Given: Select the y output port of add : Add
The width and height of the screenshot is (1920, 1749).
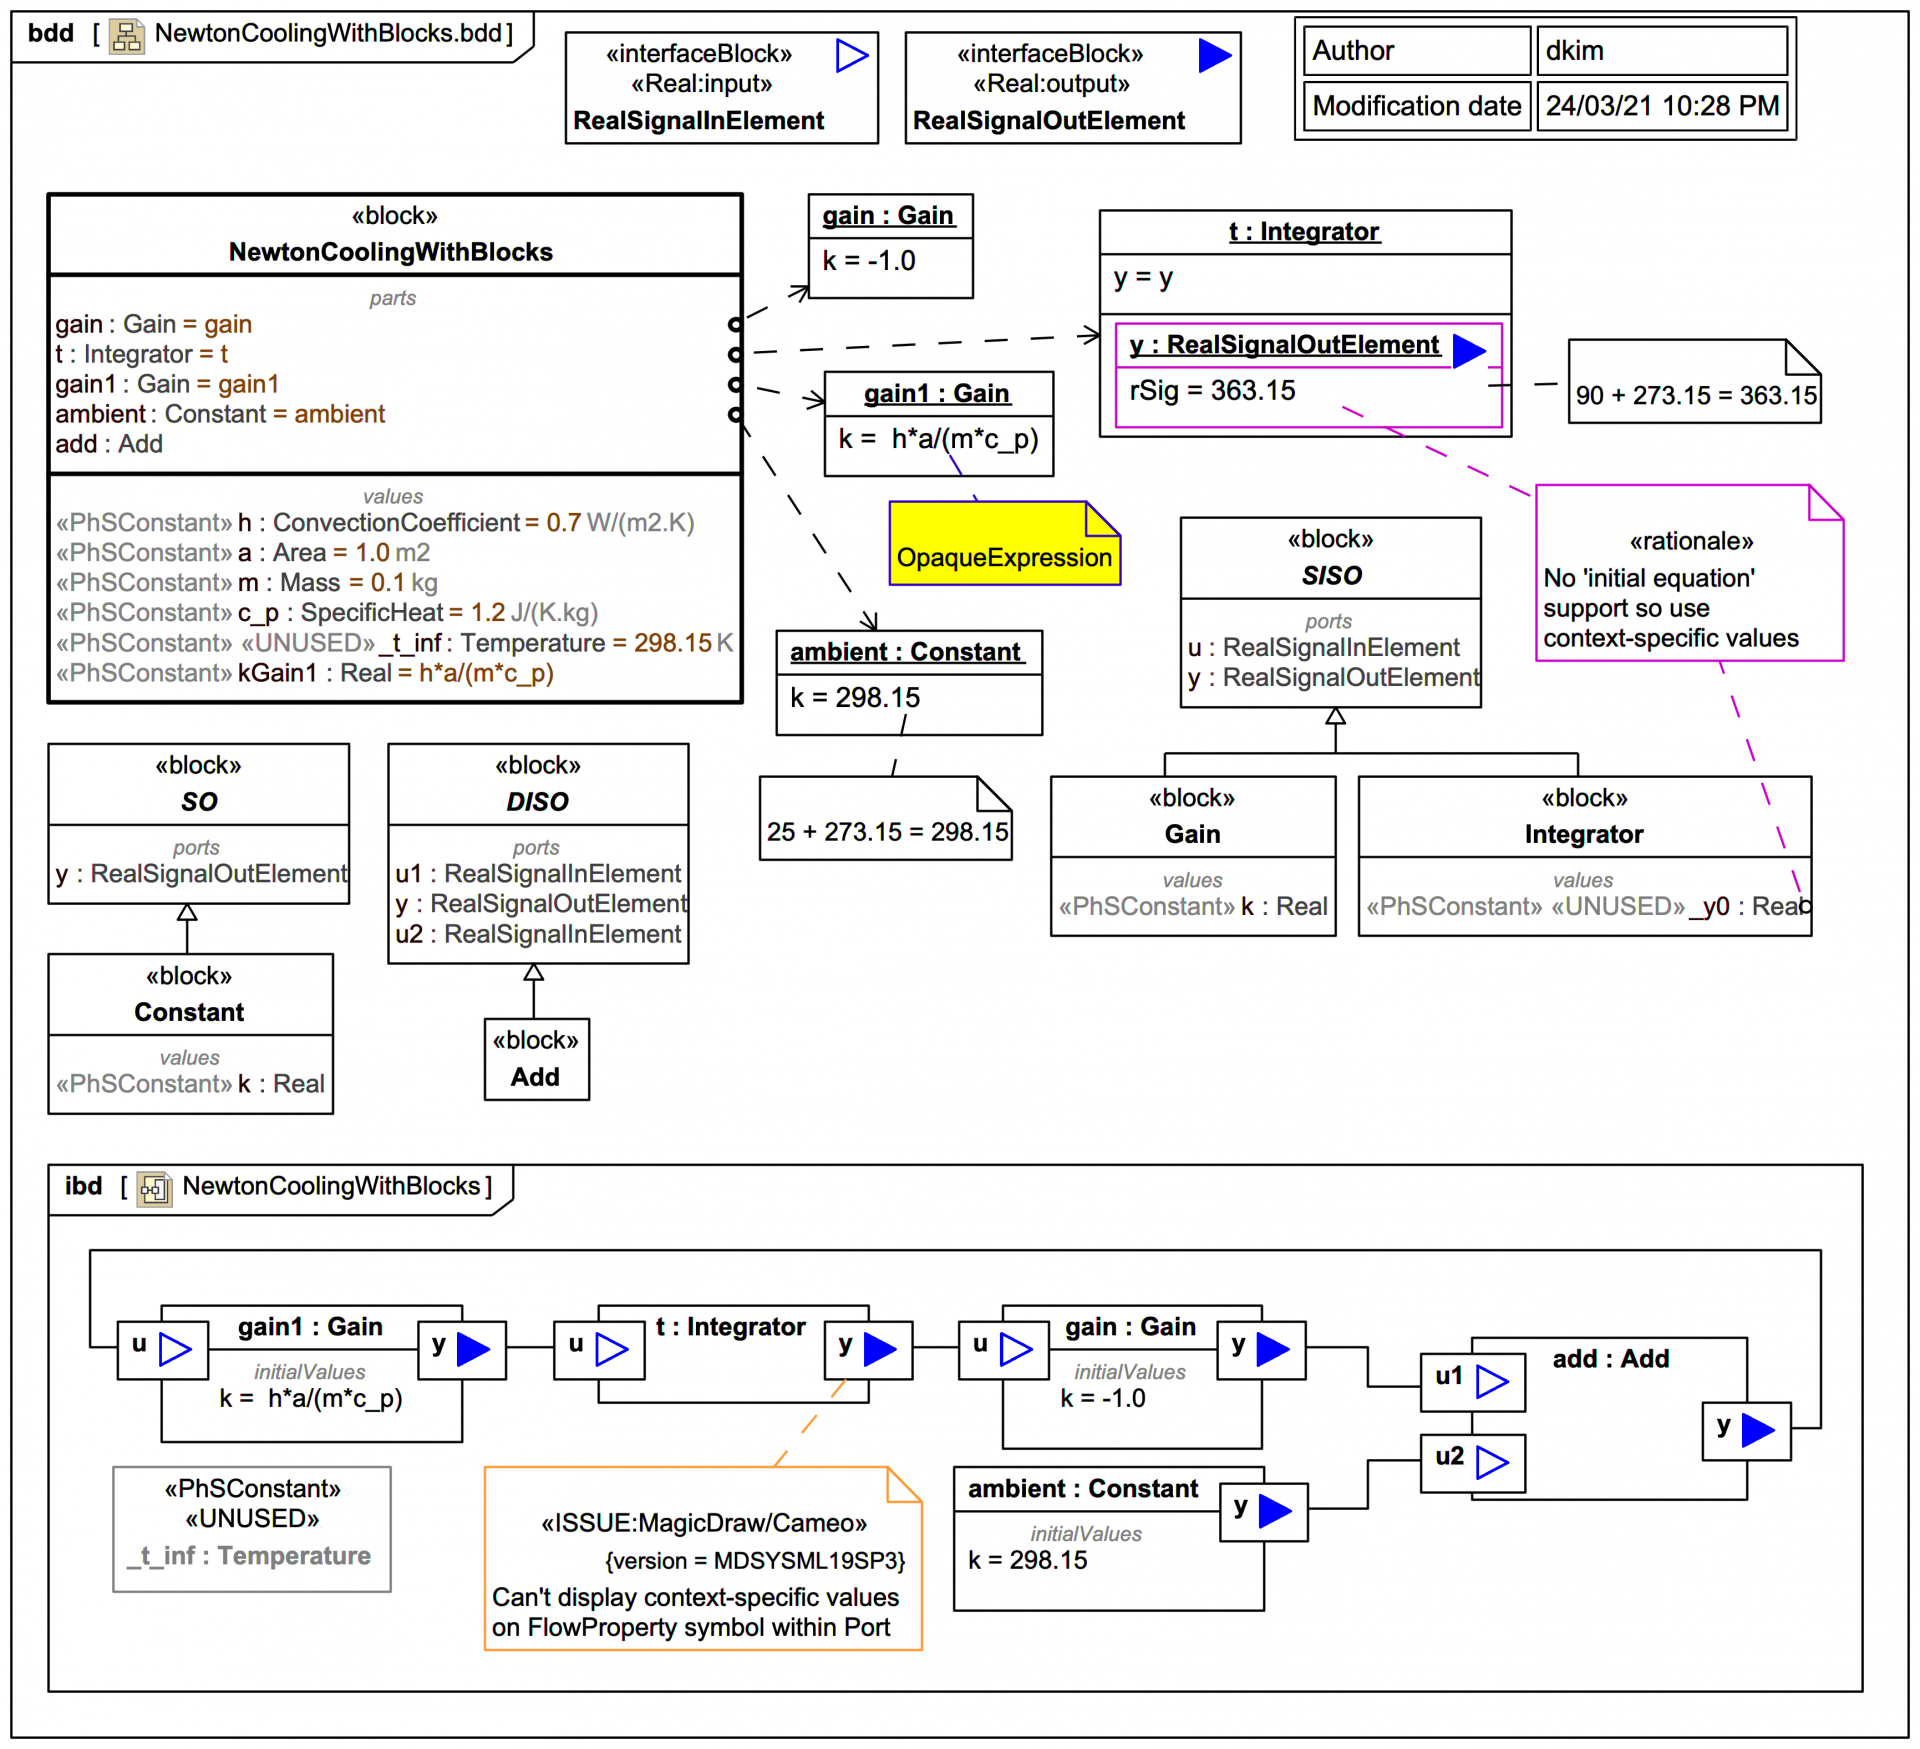Looking at the screenshot, I should coord(1745,1430).
